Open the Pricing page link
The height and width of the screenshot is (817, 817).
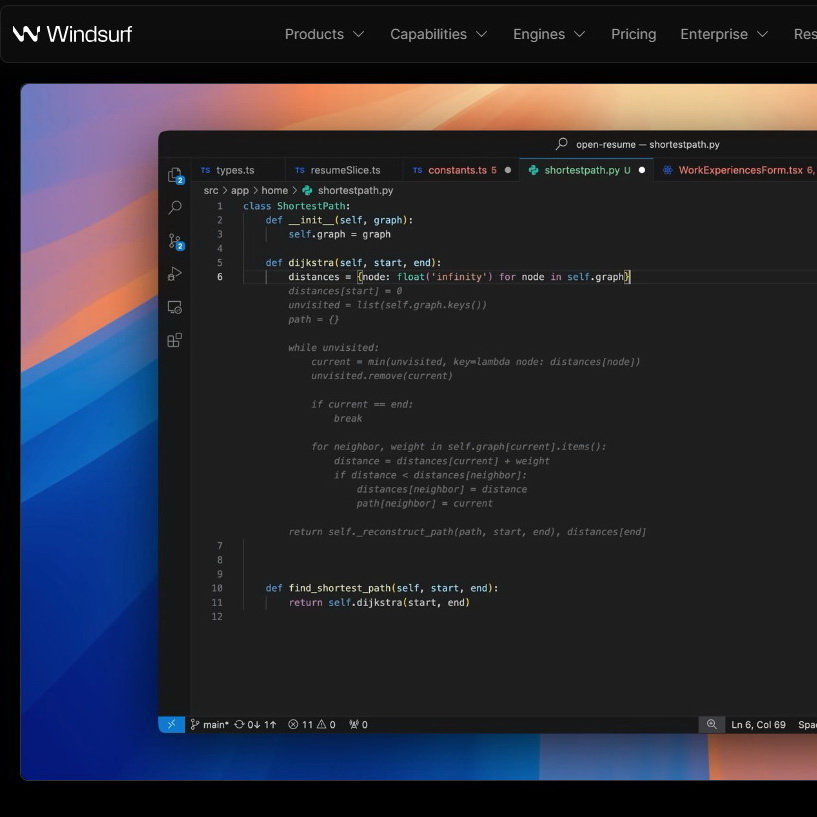(634, 34)
